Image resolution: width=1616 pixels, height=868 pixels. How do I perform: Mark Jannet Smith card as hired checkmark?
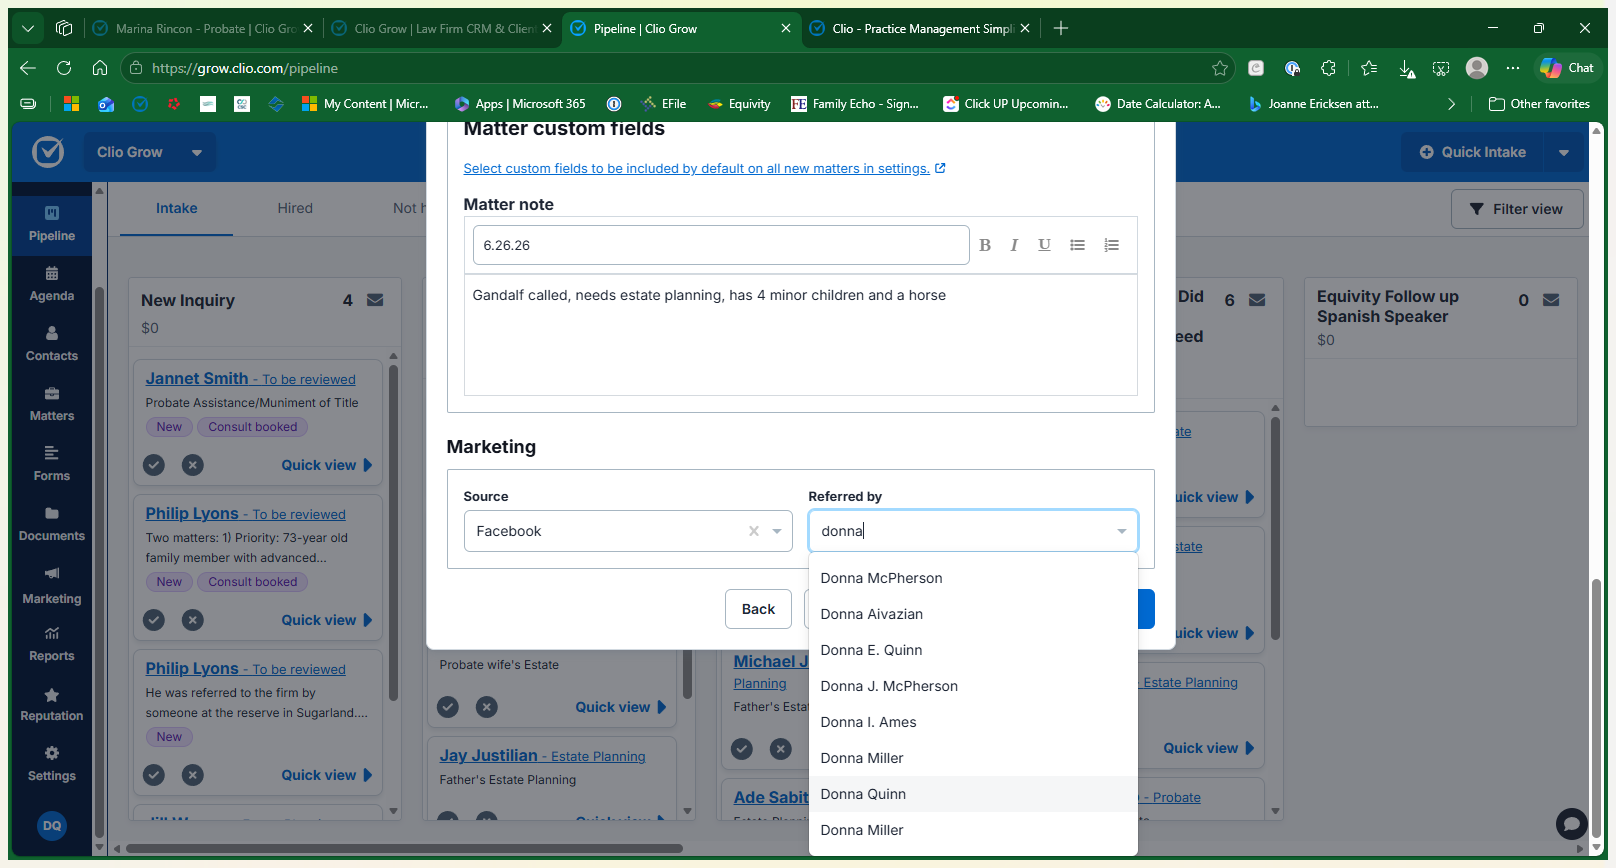click(154, 465)
